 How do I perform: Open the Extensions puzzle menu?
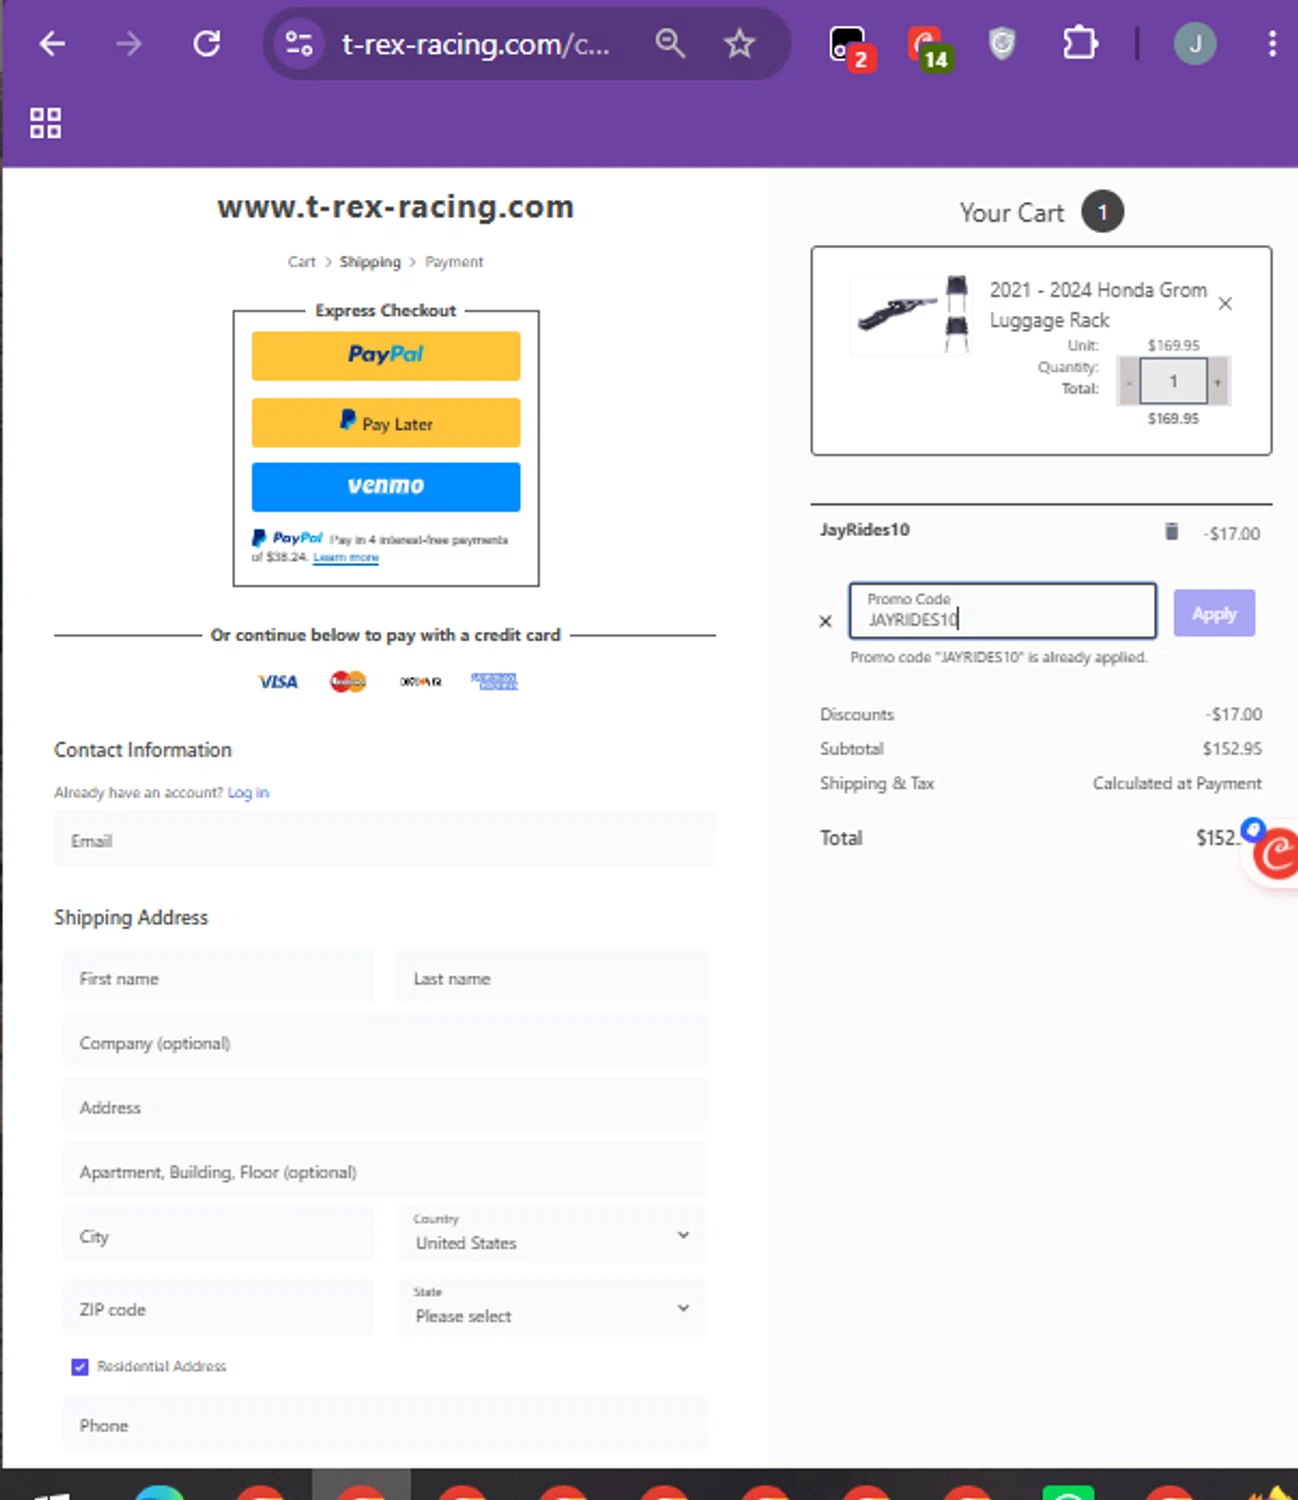click(x=1080, y=44)
